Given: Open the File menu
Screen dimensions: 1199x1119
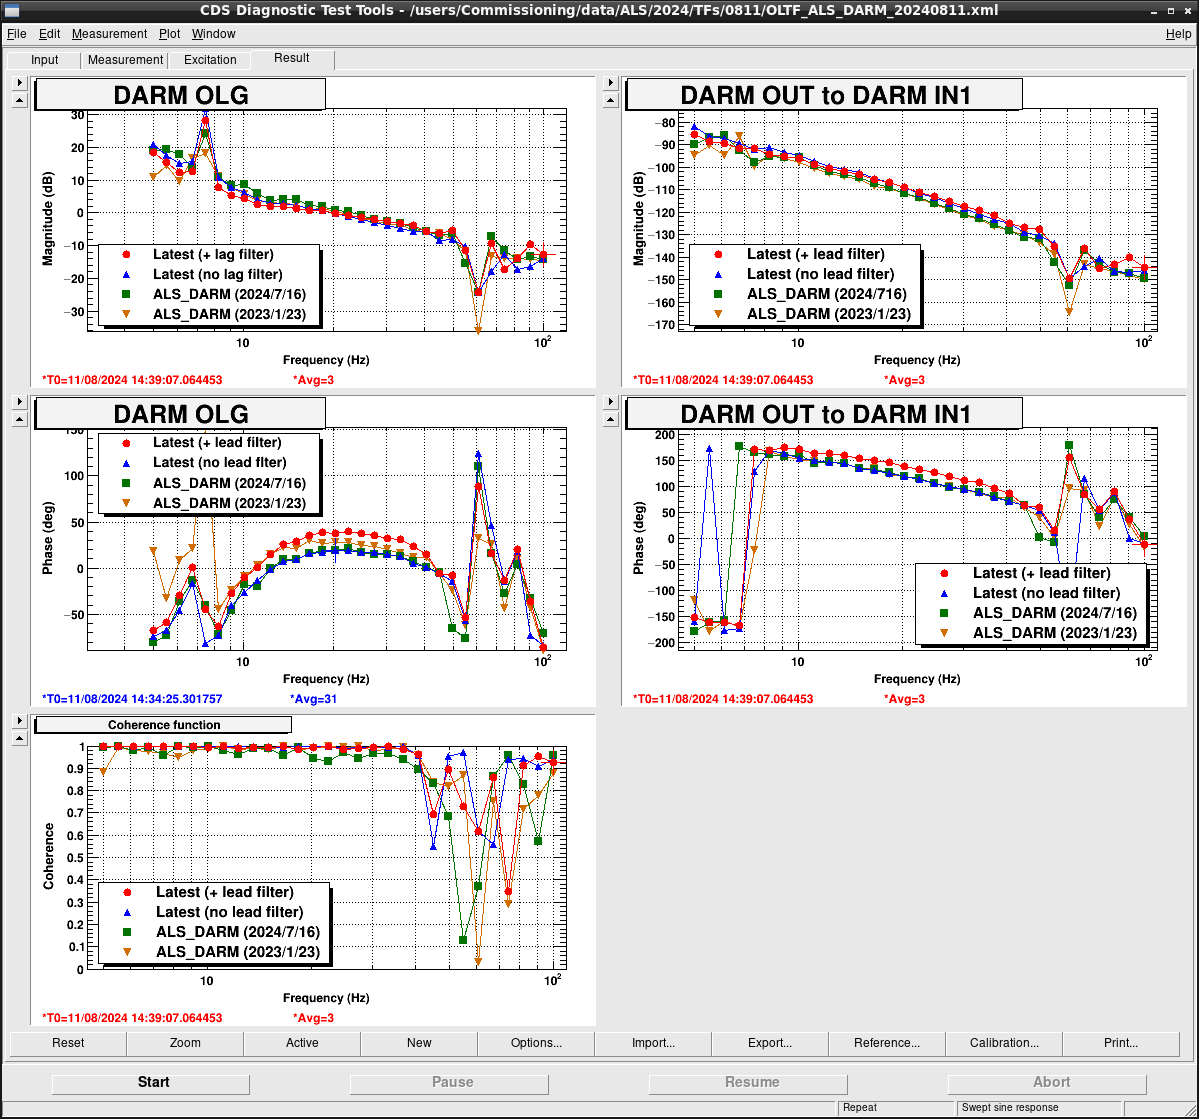Looking at the screenshot, I should (x=17, y=34).
